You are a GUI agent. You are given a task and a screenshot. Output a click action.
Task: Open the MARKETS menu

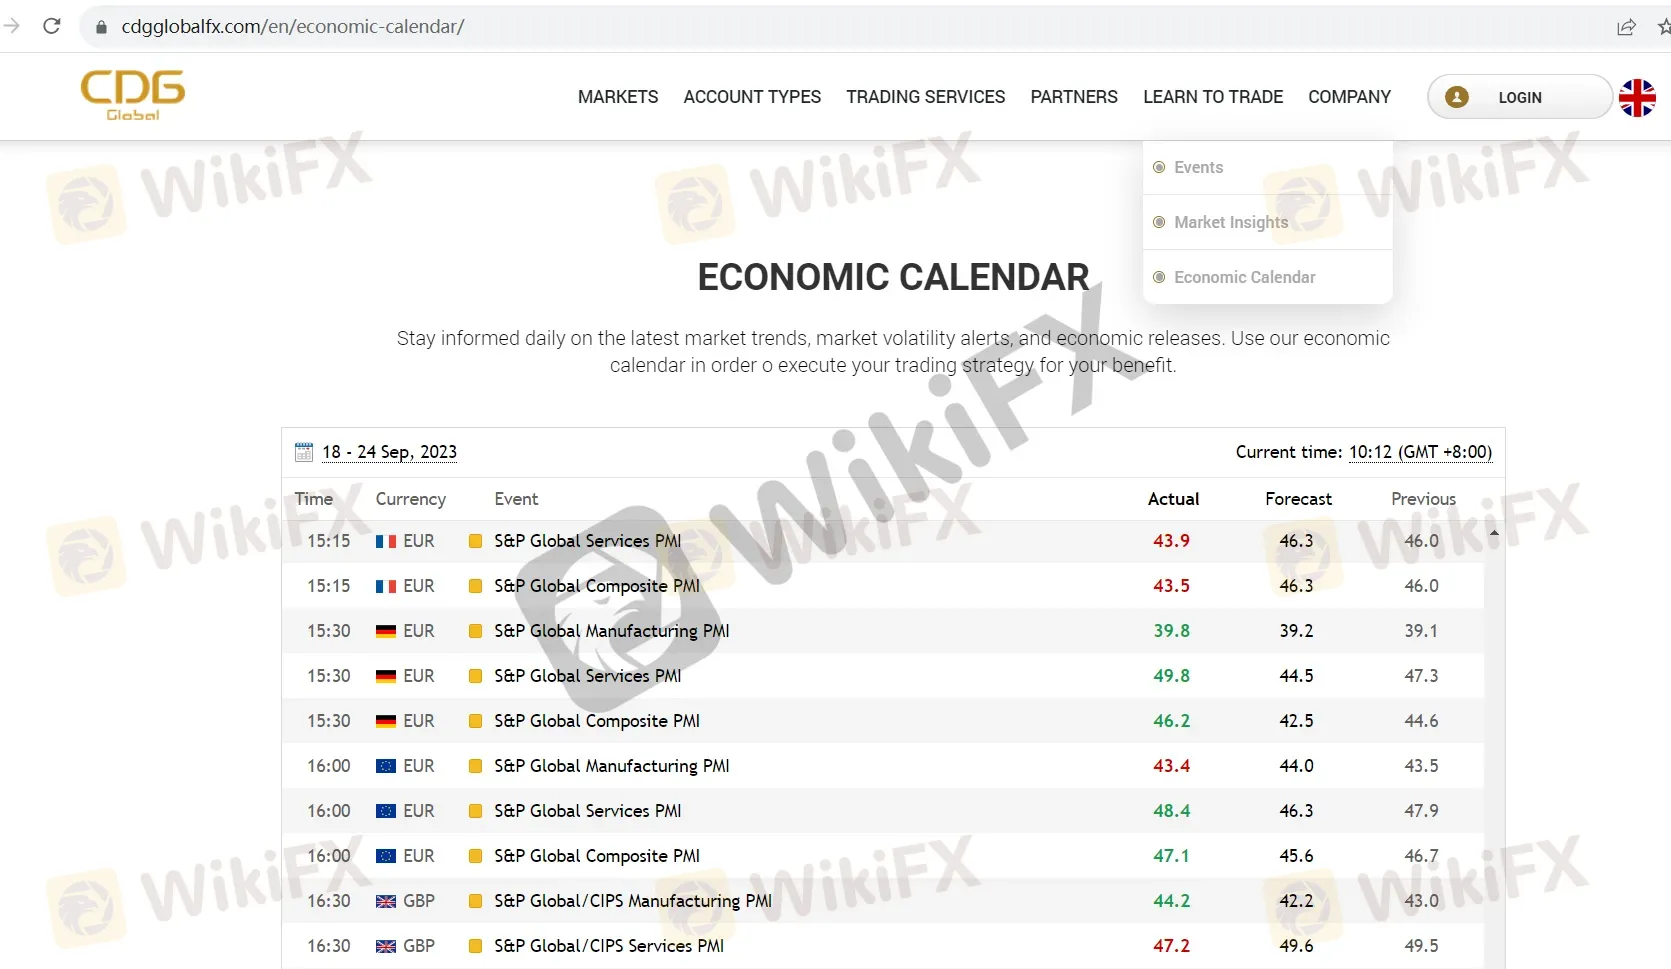(x=618, y=97)
